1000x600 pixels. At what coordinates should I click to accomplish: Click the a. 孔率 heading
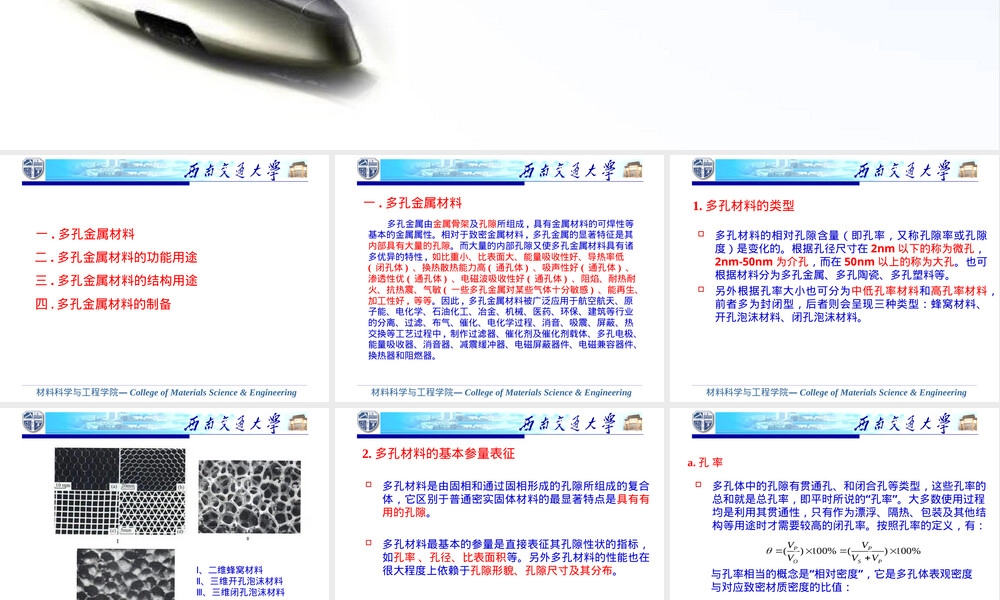[705, 463]
